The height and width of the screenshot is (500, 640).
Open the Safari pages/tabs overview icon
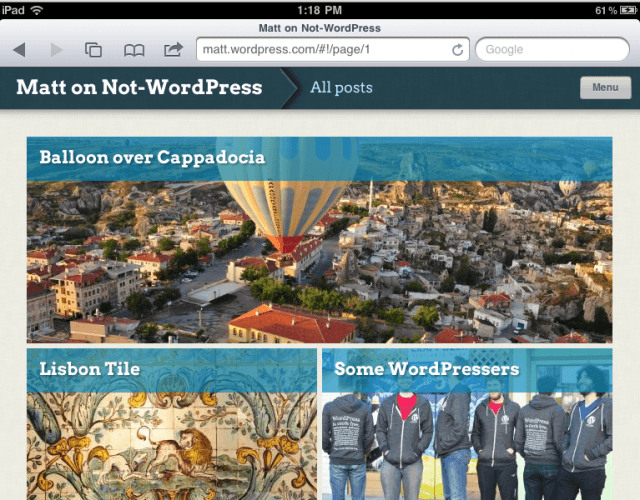point(94,49)
